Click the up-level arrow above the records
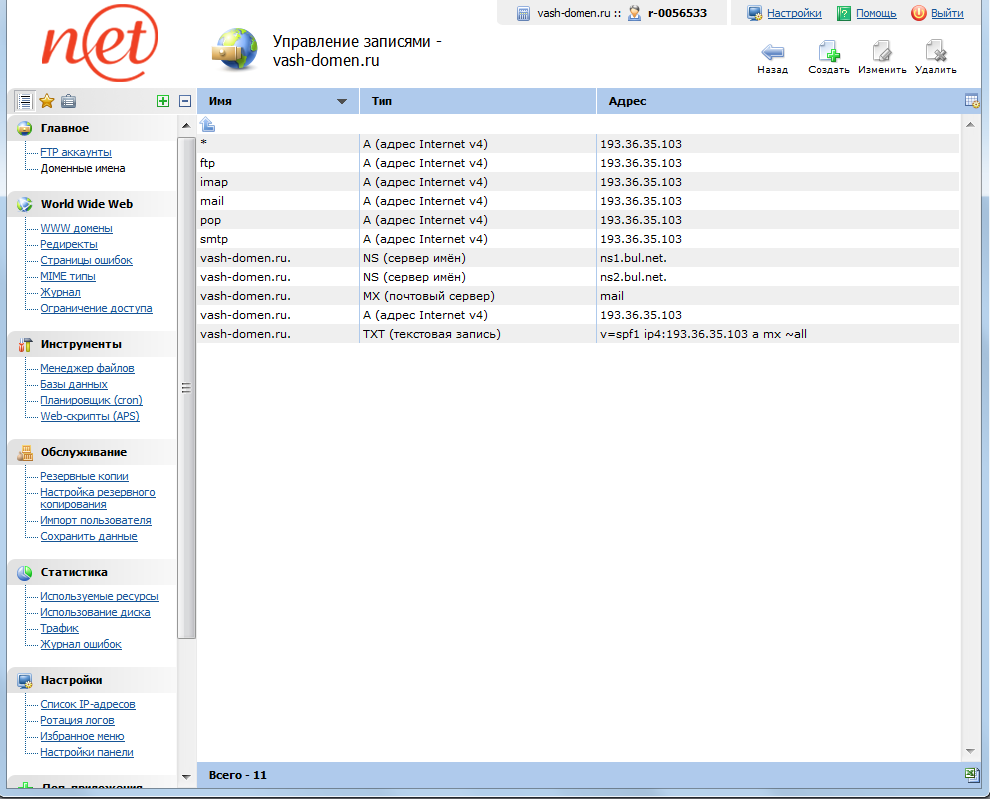 tap(207, 124)
